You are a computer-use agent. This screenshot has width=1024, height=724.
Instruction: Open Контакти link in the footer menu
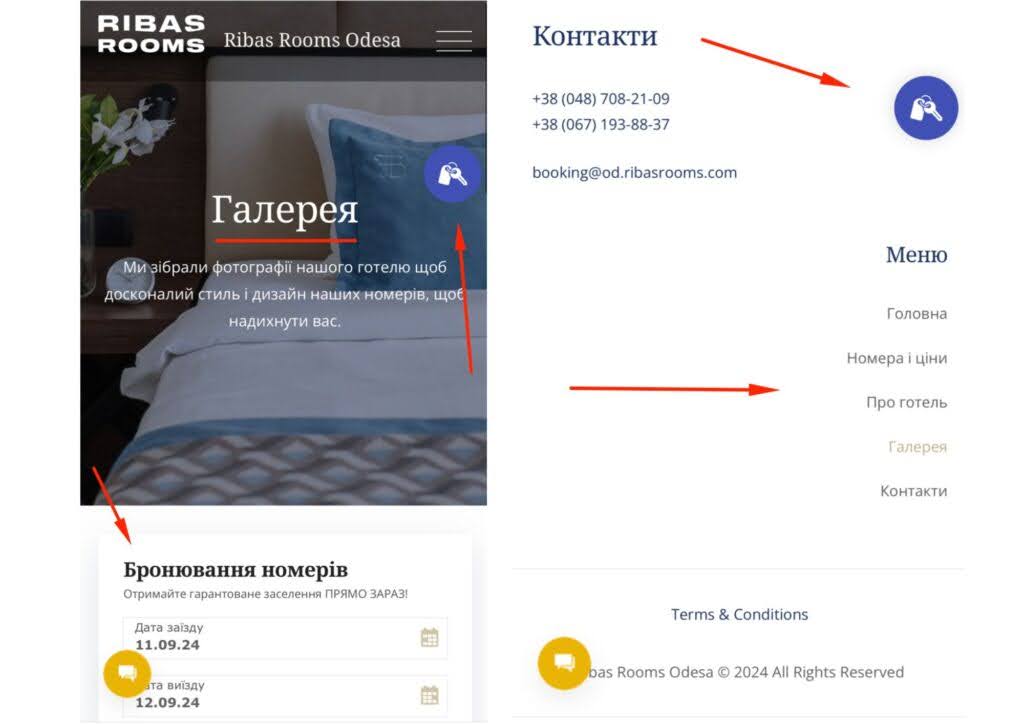[x=914, y=491]
